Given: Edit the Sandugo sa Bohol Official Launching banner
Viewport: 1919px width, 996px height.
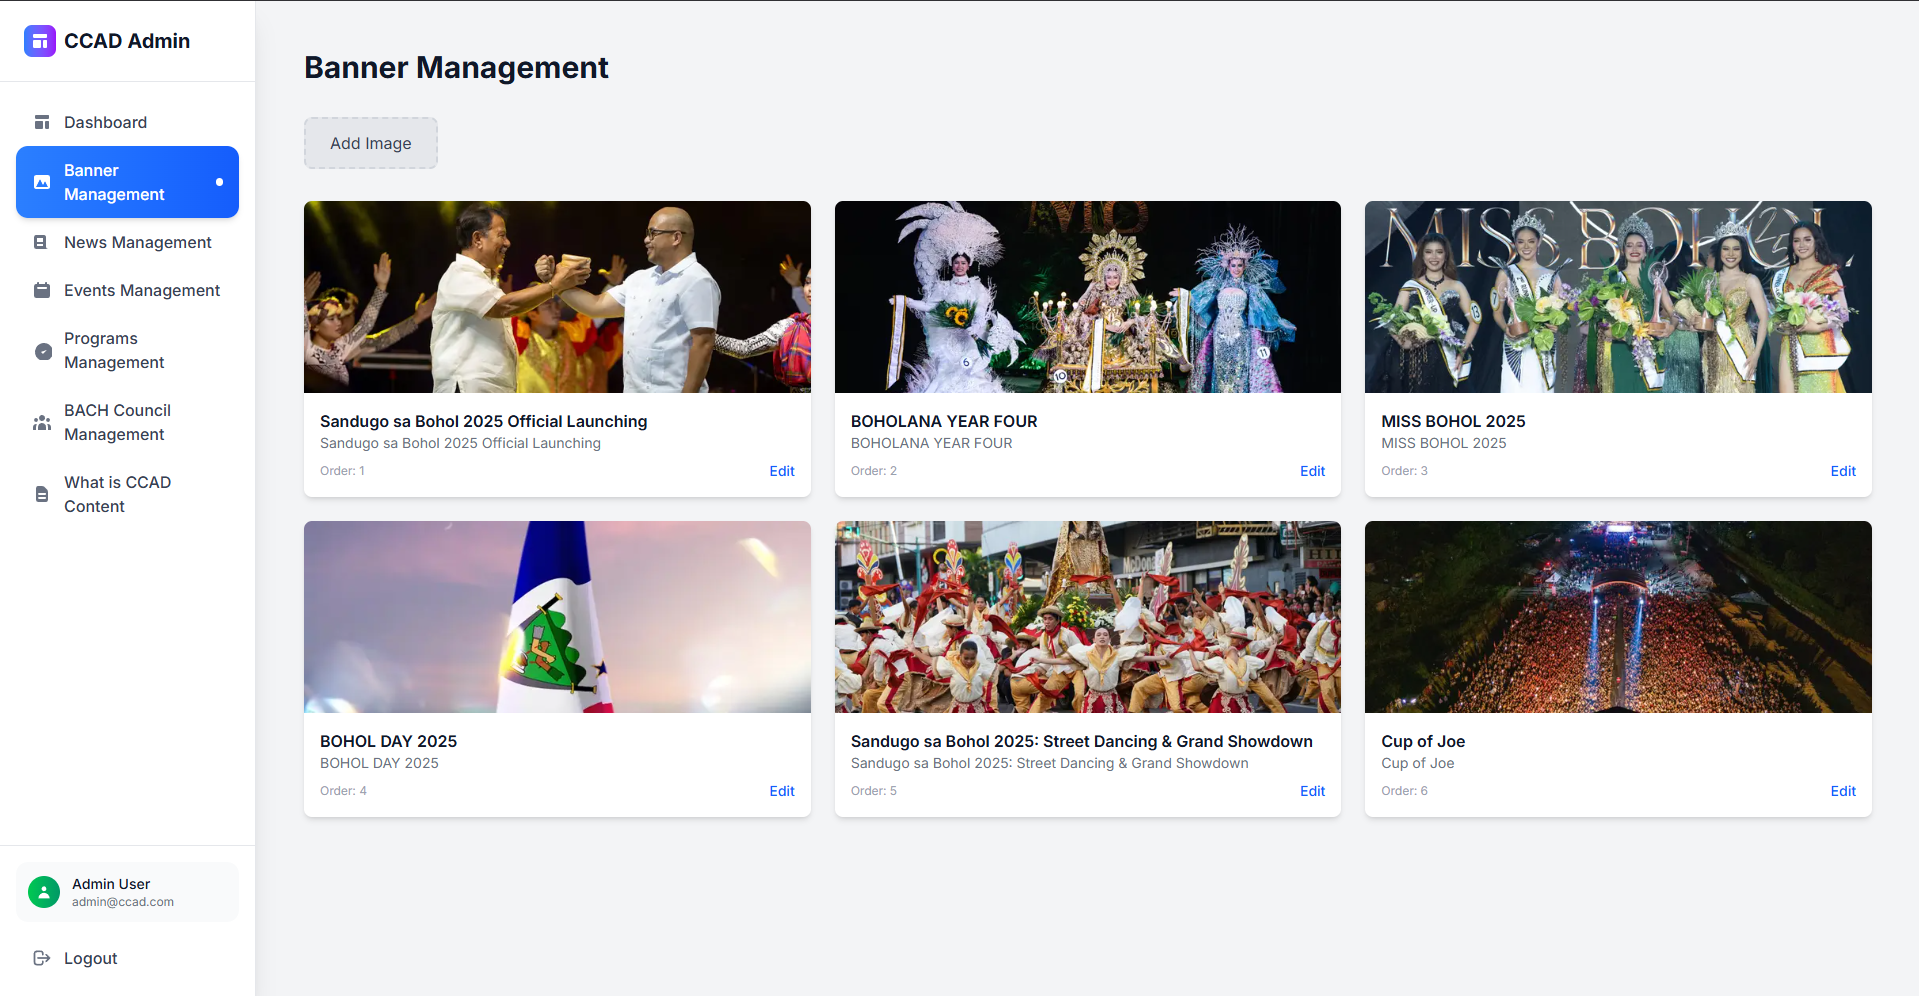Looking at the screenshot, I should tap(781, 471).
